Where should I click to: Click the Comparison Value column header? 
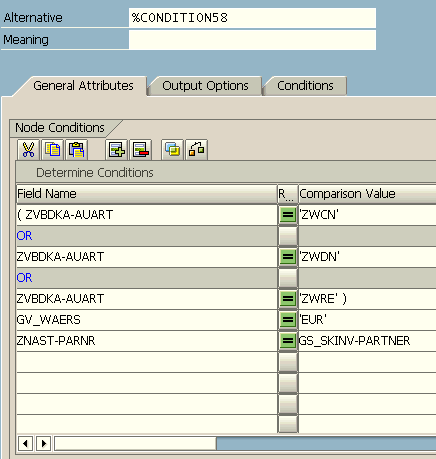coord(367,194)
